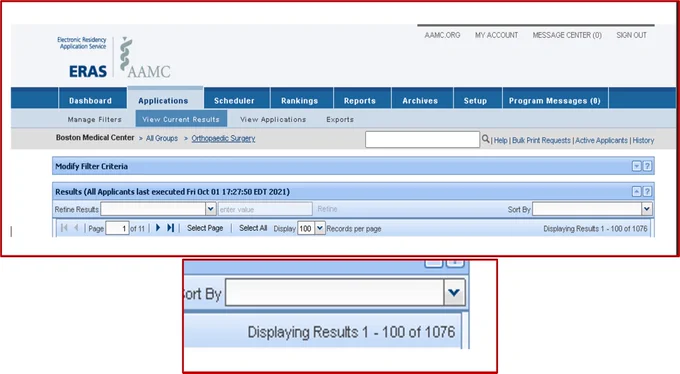This screenshot has width=680, height=374.
Task: Visit the AAMC.ORG link
Action: [x=442, y=35]
